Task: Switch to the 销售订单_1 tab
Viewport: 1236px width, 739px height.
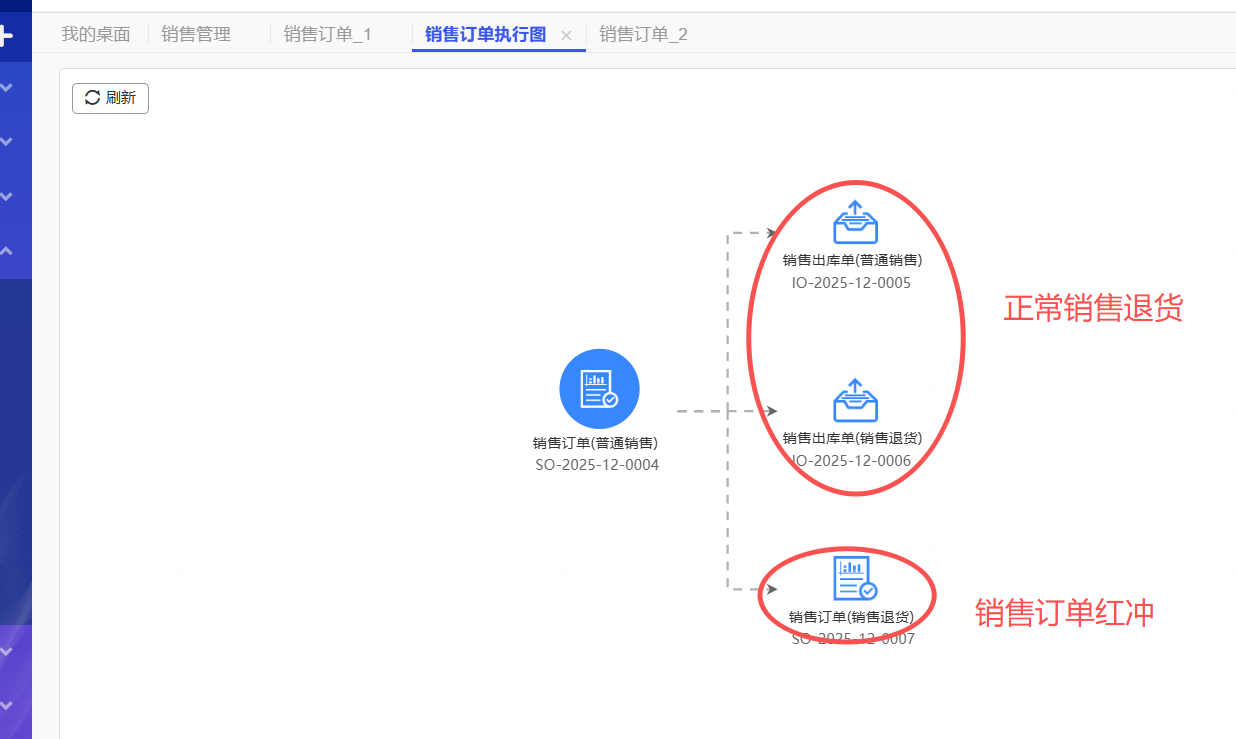Action: (327, 35)
